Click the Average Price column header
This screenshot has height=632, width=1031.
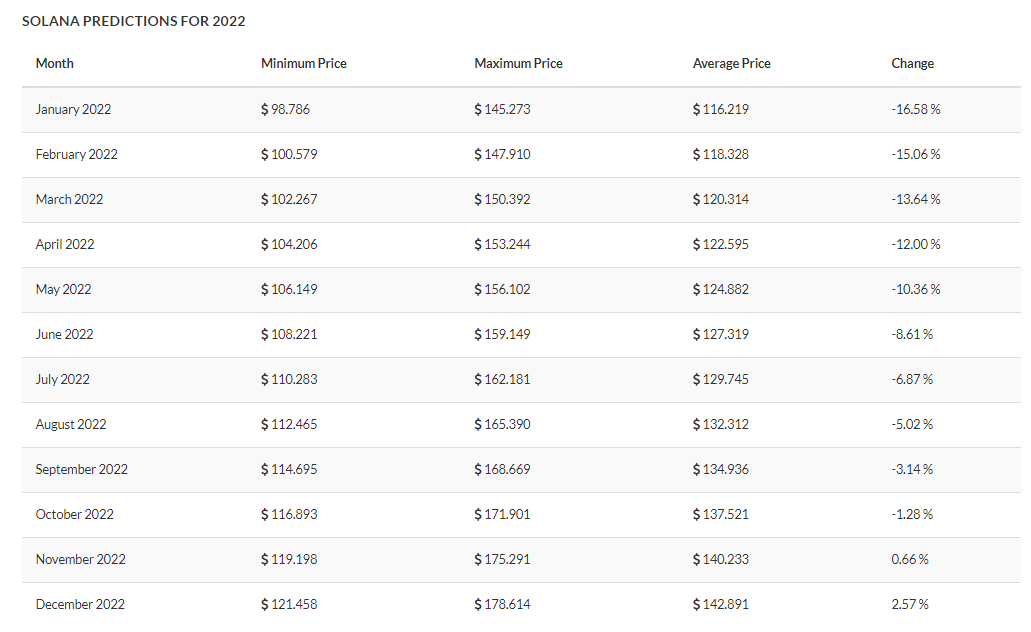coord(732,64)
